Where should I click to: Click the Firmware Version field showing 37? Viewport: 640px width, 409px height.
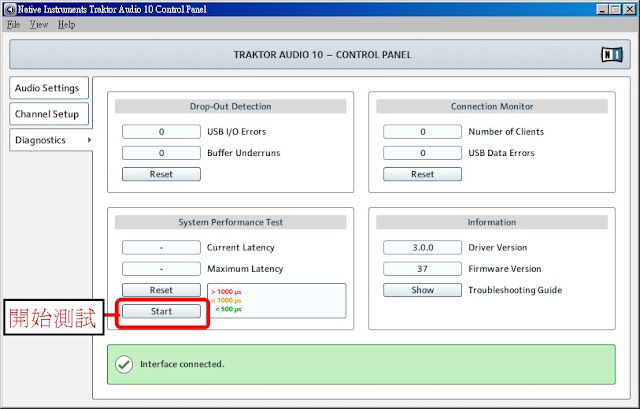coord(422,269)
